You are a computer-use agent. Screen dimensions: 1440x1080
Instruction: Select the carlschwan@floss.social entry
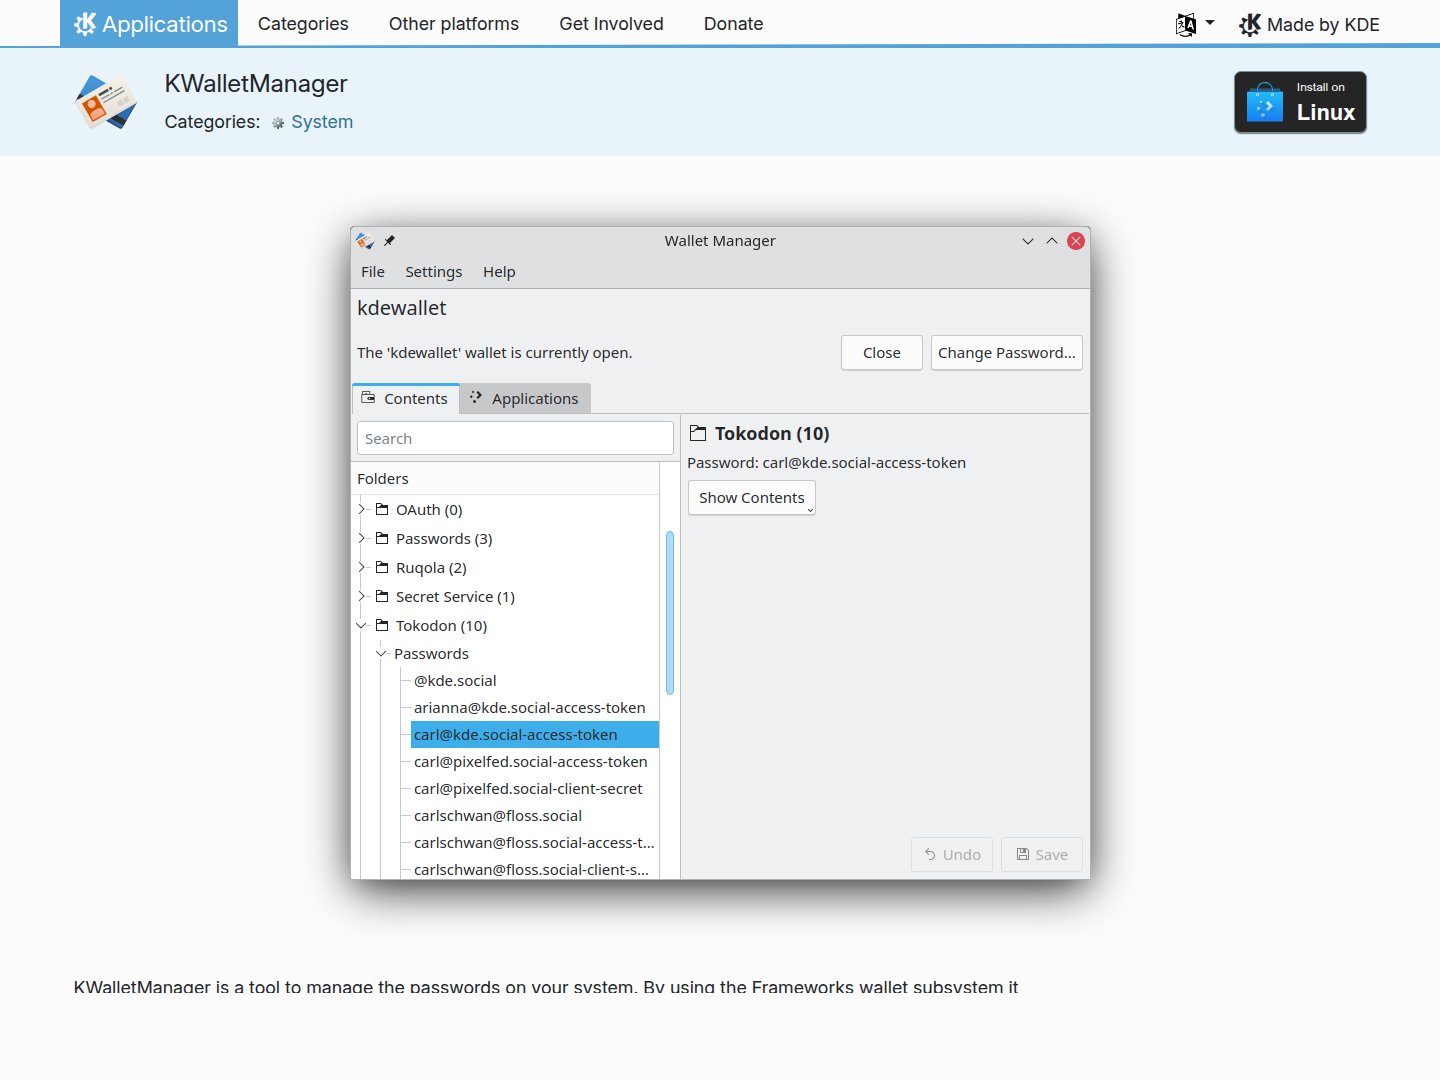535,816
